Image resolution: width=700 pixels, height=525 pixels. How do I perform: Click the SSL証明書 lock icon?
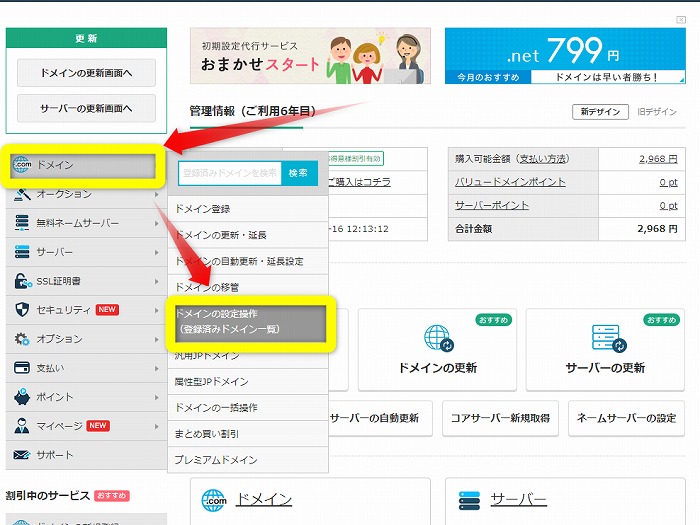[x=22, y=281]
